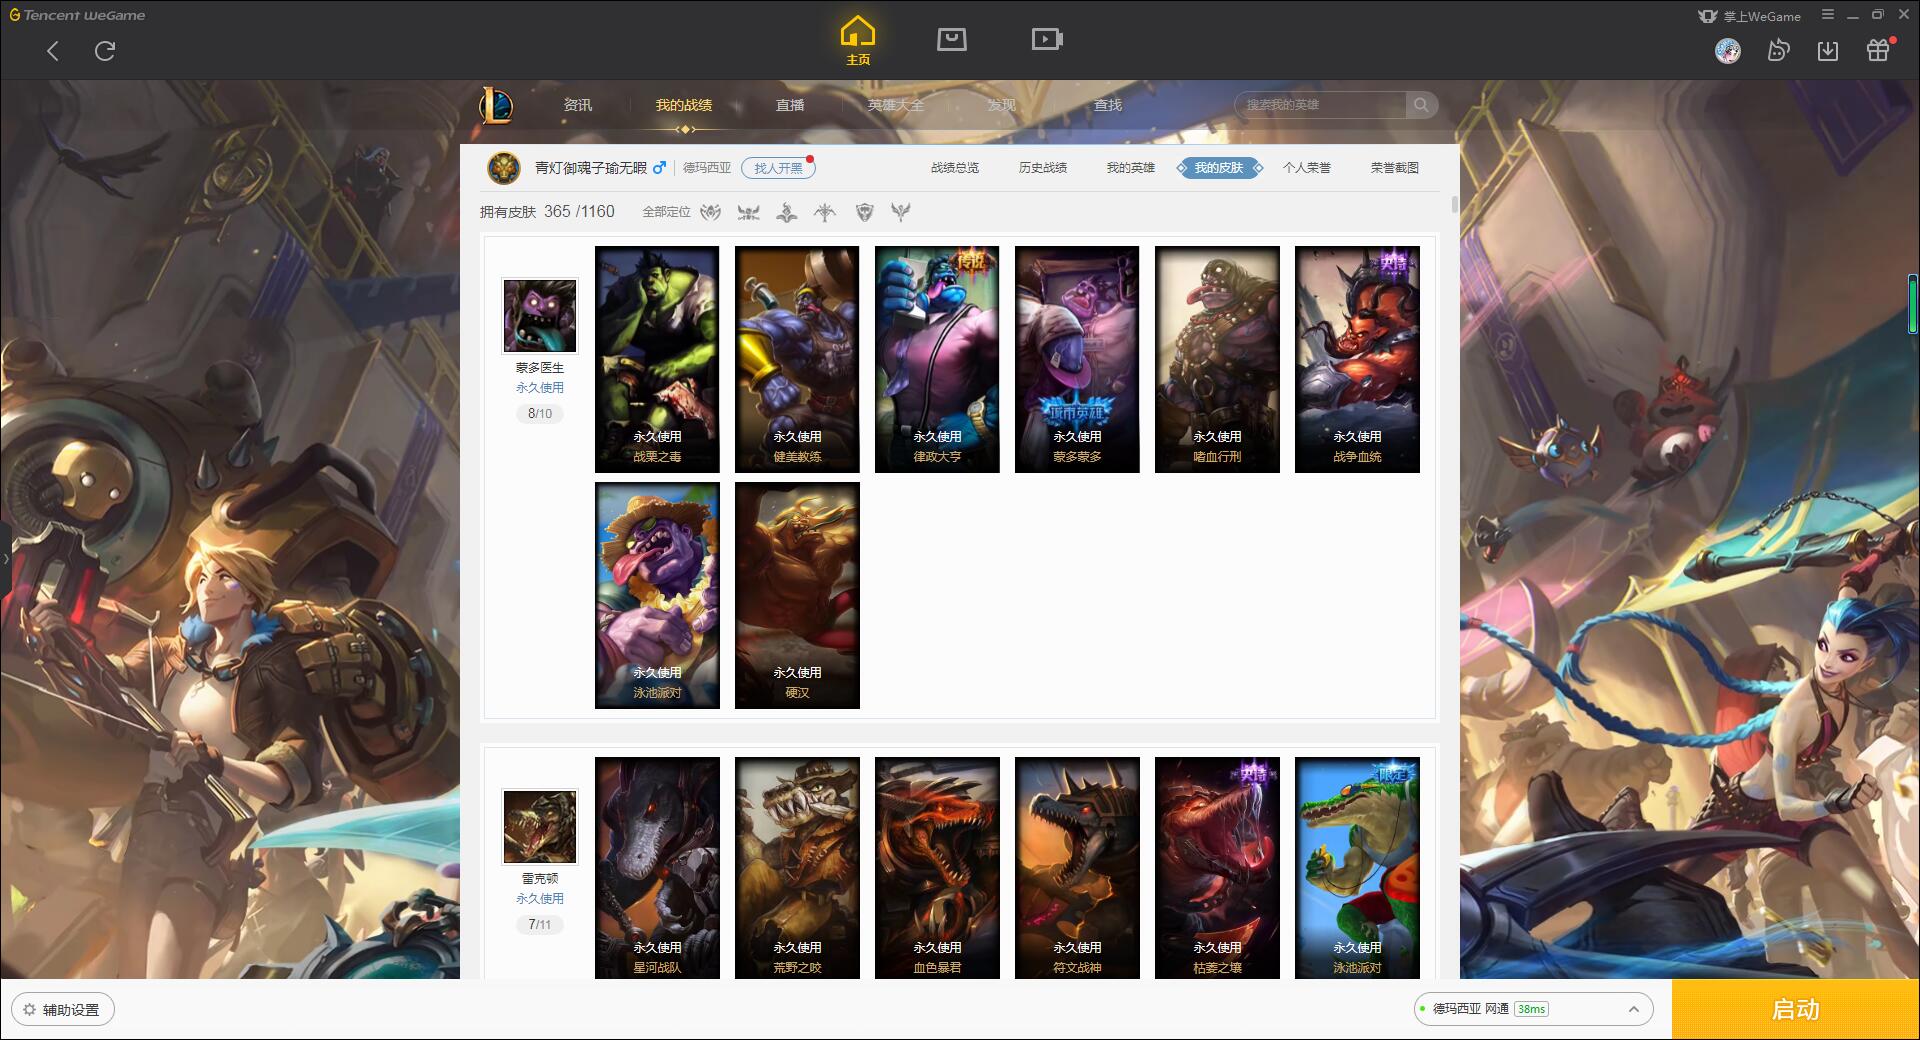Open the WeGame main menu lines icon
Viewport: 1920px width, 1040px height.
[1828, 15]
